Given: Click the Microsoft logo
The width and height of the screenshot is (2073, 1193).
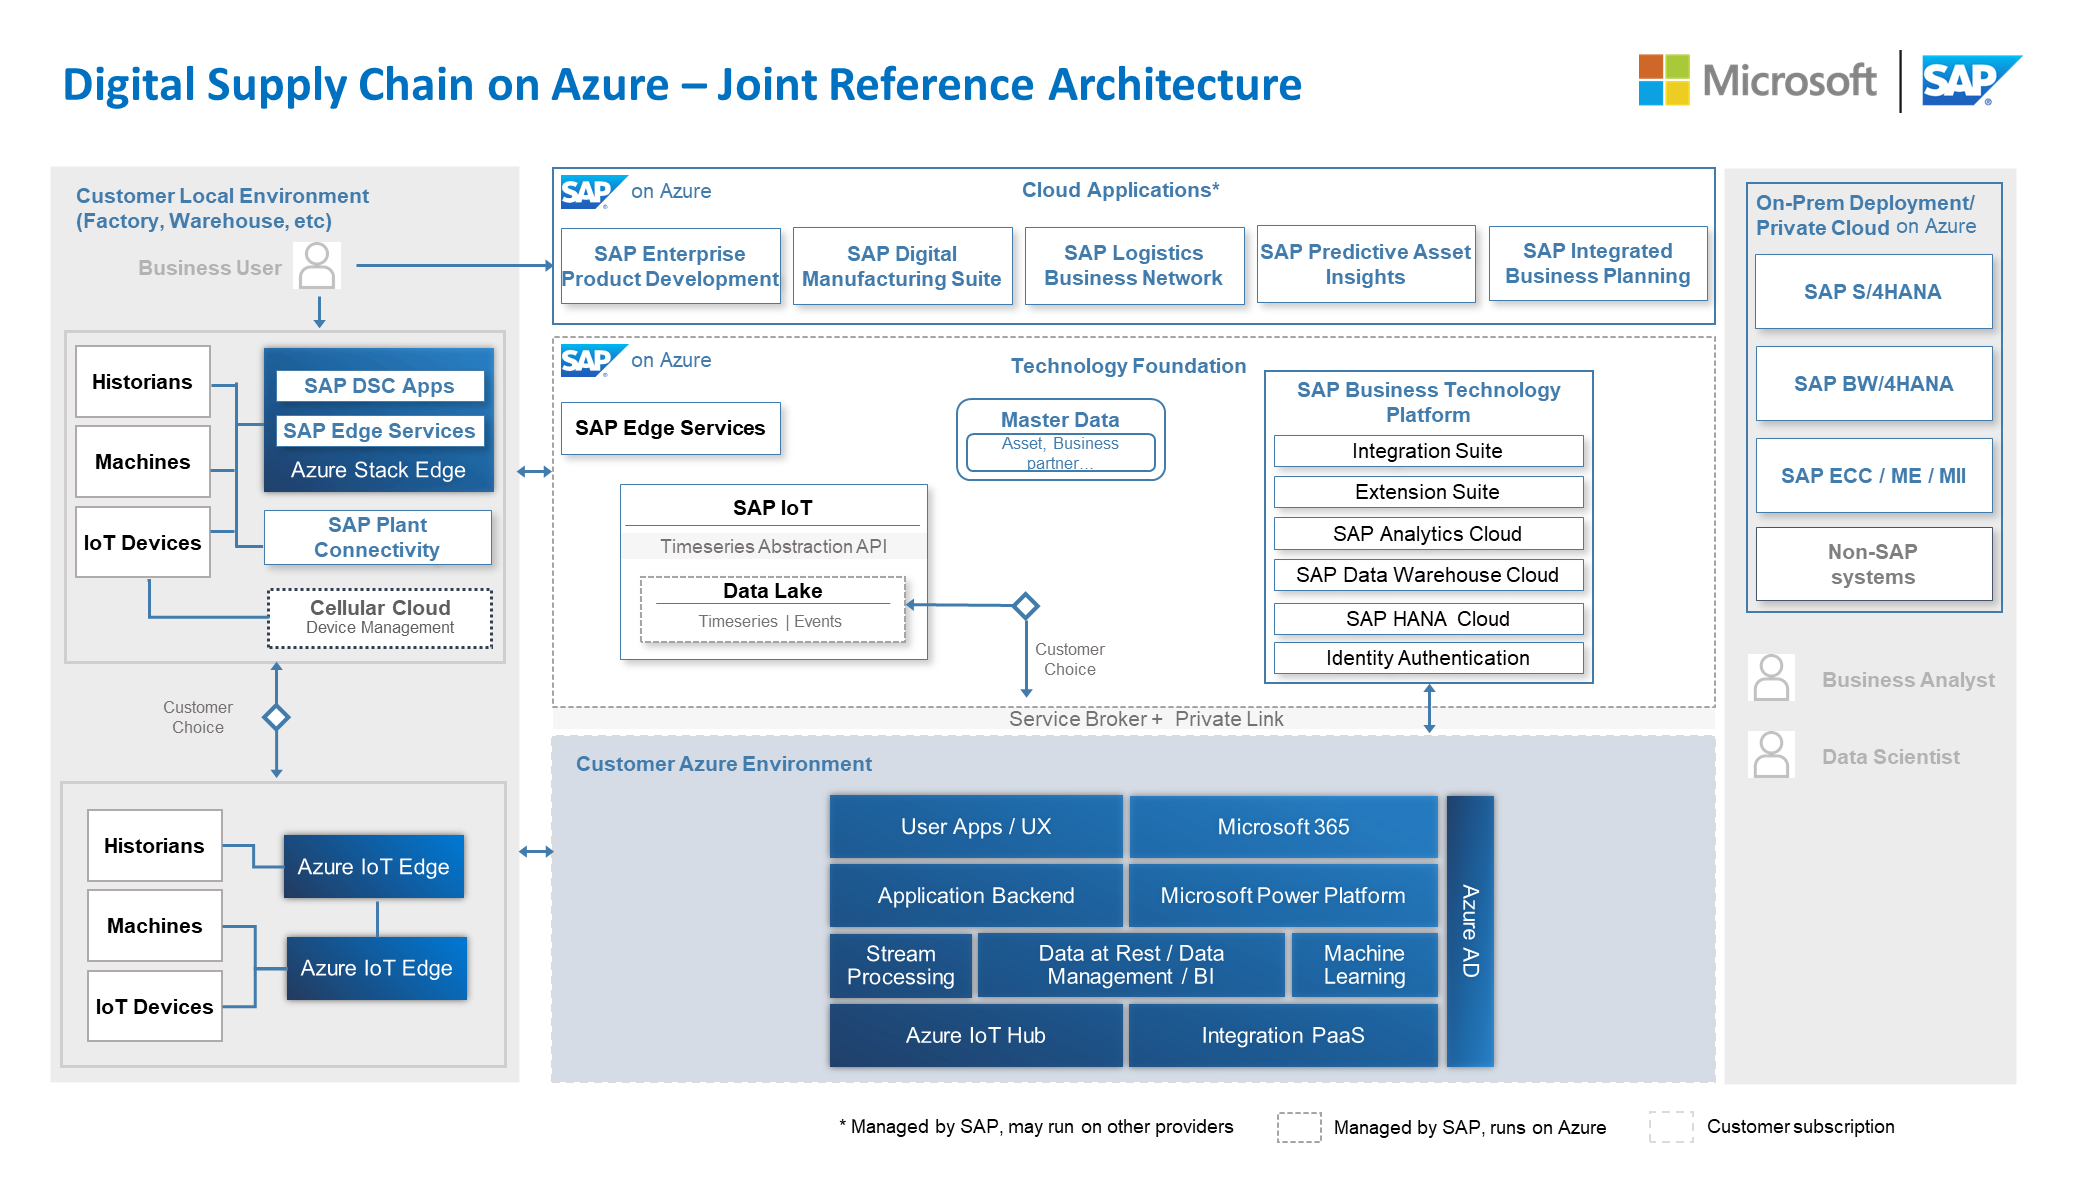Looking at the screenshot, I should click(1757, 80).
